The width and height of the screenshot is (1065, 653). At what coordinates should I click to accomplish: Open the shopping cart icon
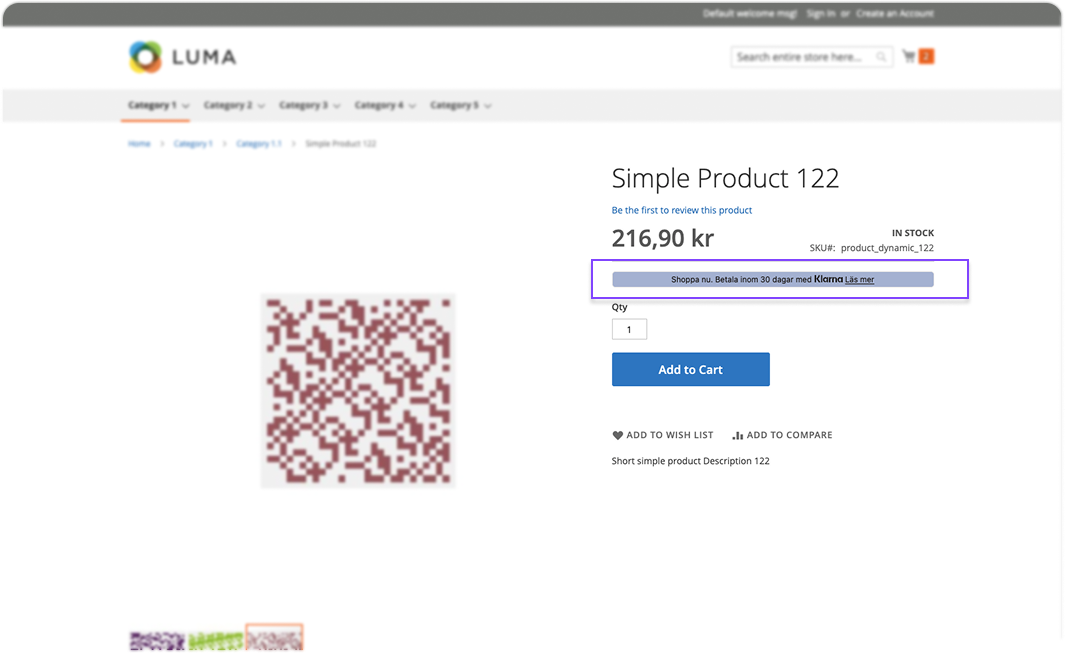coord(909,57)
